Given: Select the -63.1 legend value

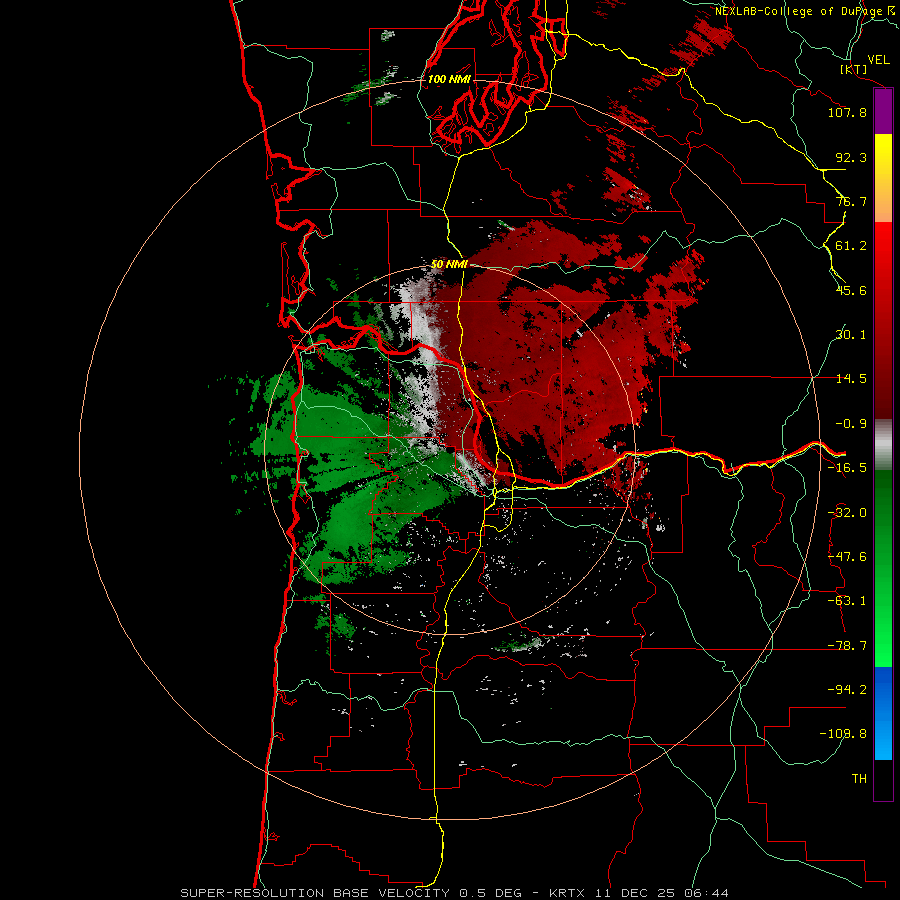Looking at the screenshot, I should point(847,601).
